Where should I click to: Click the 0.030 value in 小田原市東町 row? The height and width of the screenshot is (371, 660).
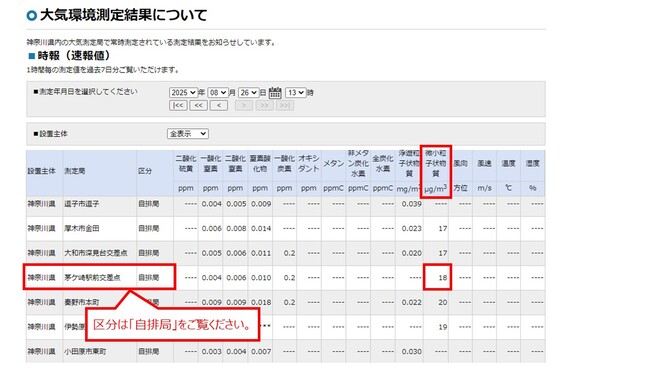coord(411,352)
